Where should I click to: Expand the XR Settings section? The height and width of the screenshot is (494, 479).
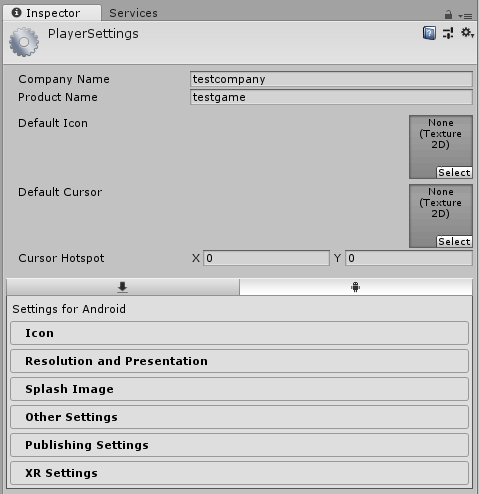(239, 473)
